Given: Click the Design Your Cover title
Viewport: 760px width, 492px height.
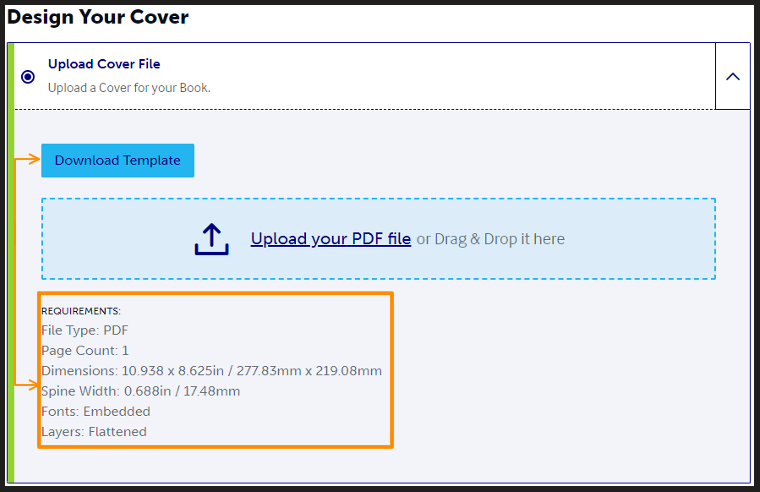Looking at the screenshot, I should tap(98, 17).
